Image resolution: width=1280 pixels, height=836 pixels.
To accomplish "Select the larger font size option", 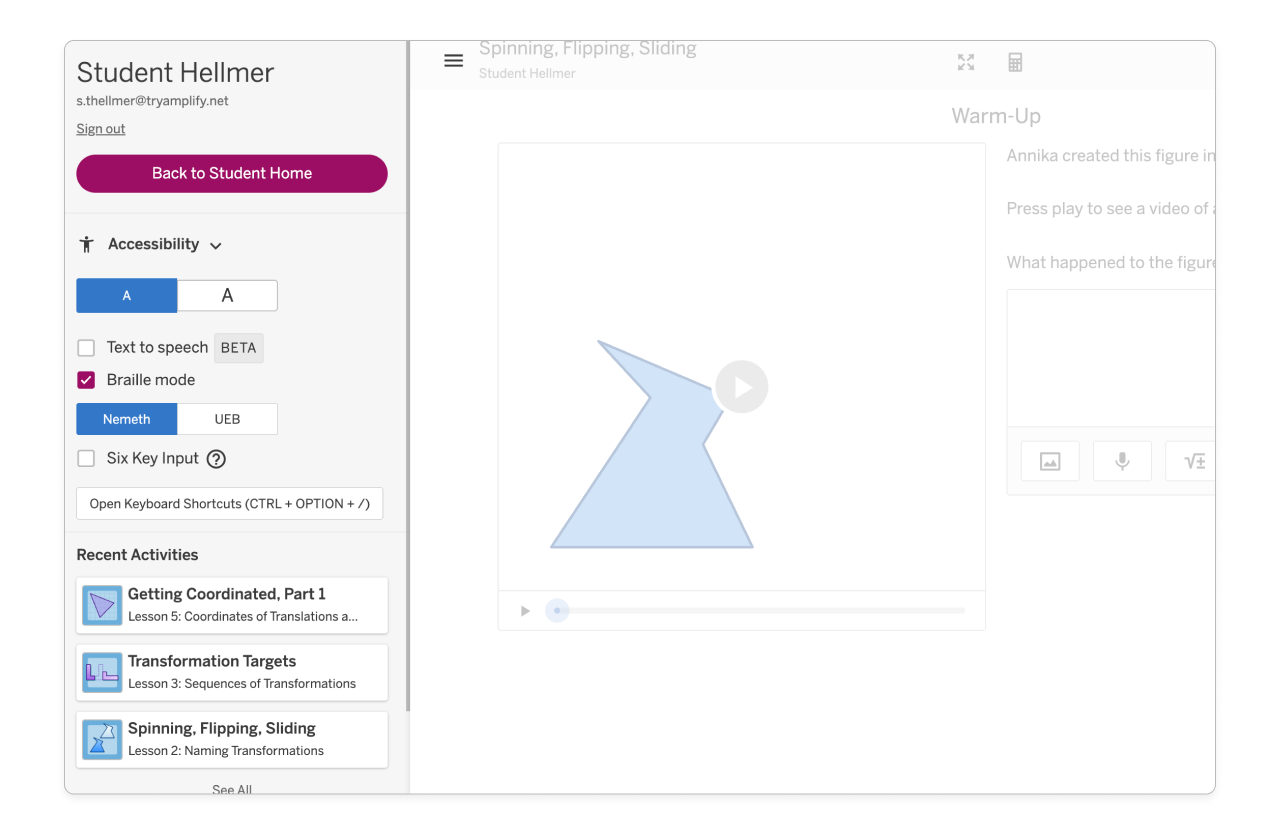I will point(227,295).
